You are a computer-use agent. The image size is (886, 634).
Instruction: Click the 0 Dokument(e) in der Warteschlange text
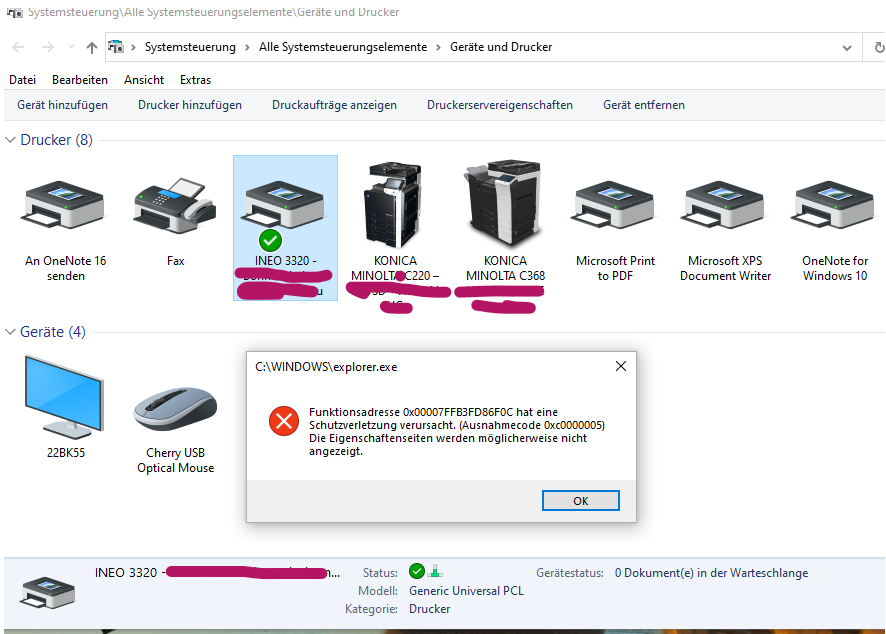tap(711, 572)
